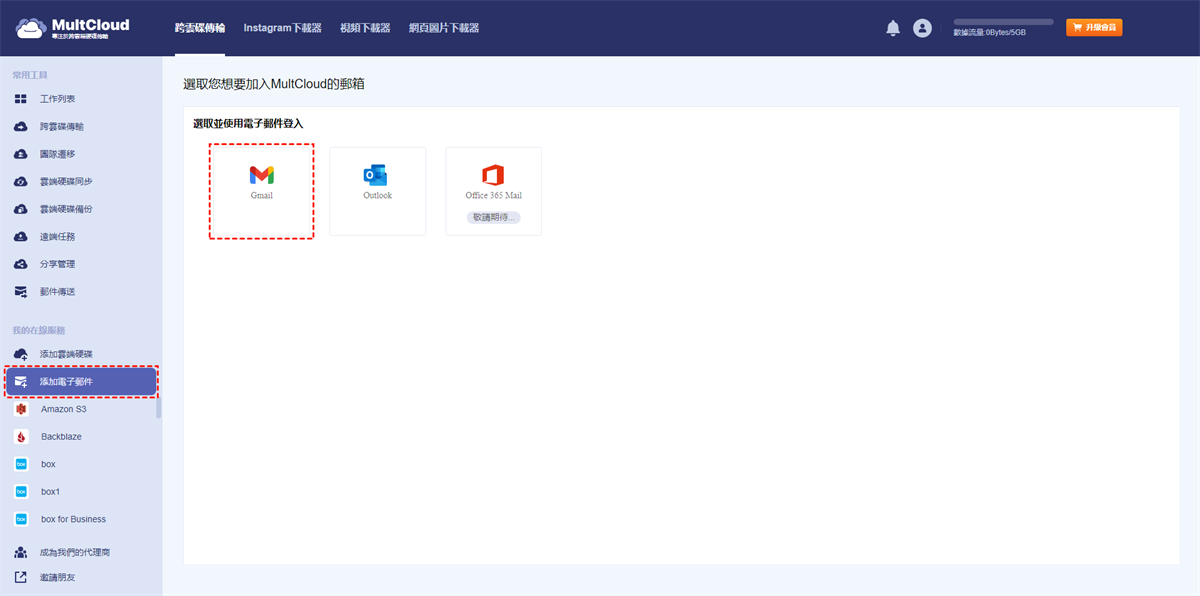Open the 視頻下載器 tab
This screenshot has height=596, width=1200.
[365, 28]
